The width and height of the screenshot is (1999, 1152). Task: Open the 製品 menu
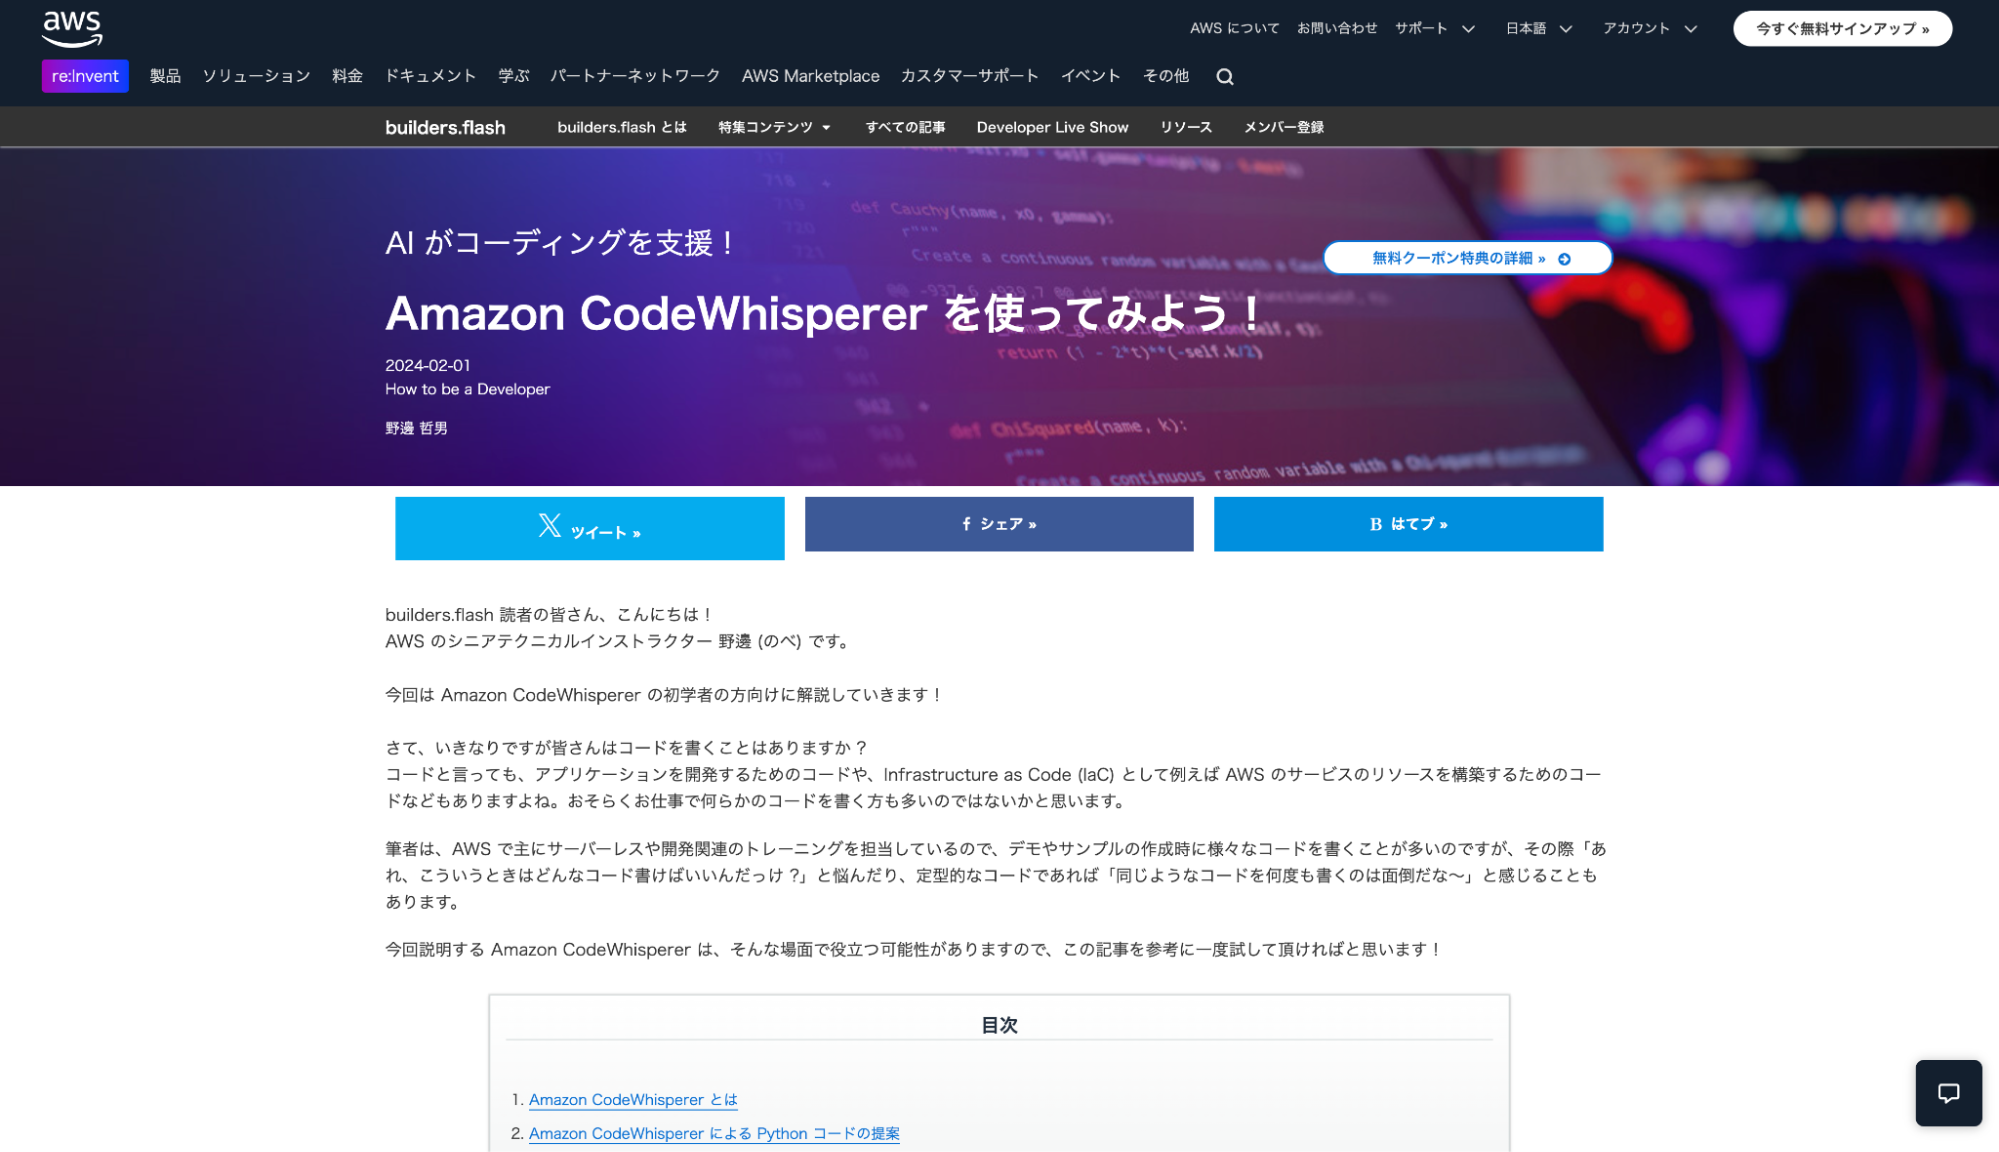[x=165, y=76]
